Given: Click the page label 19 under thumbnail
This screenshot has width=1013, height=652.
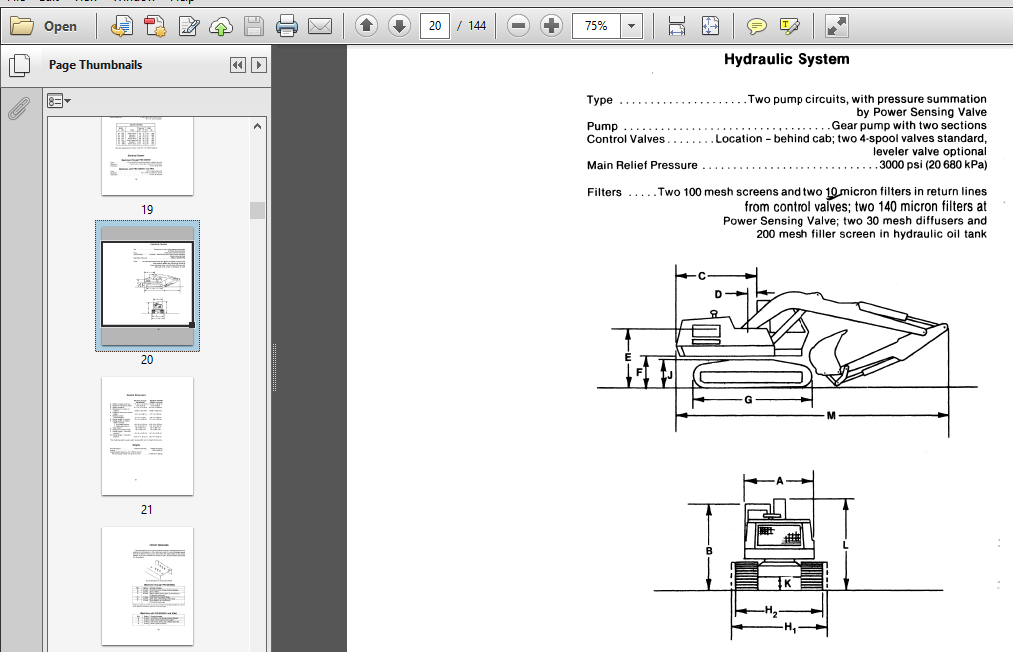Looking at the screenshot, I should coord(147,210).
